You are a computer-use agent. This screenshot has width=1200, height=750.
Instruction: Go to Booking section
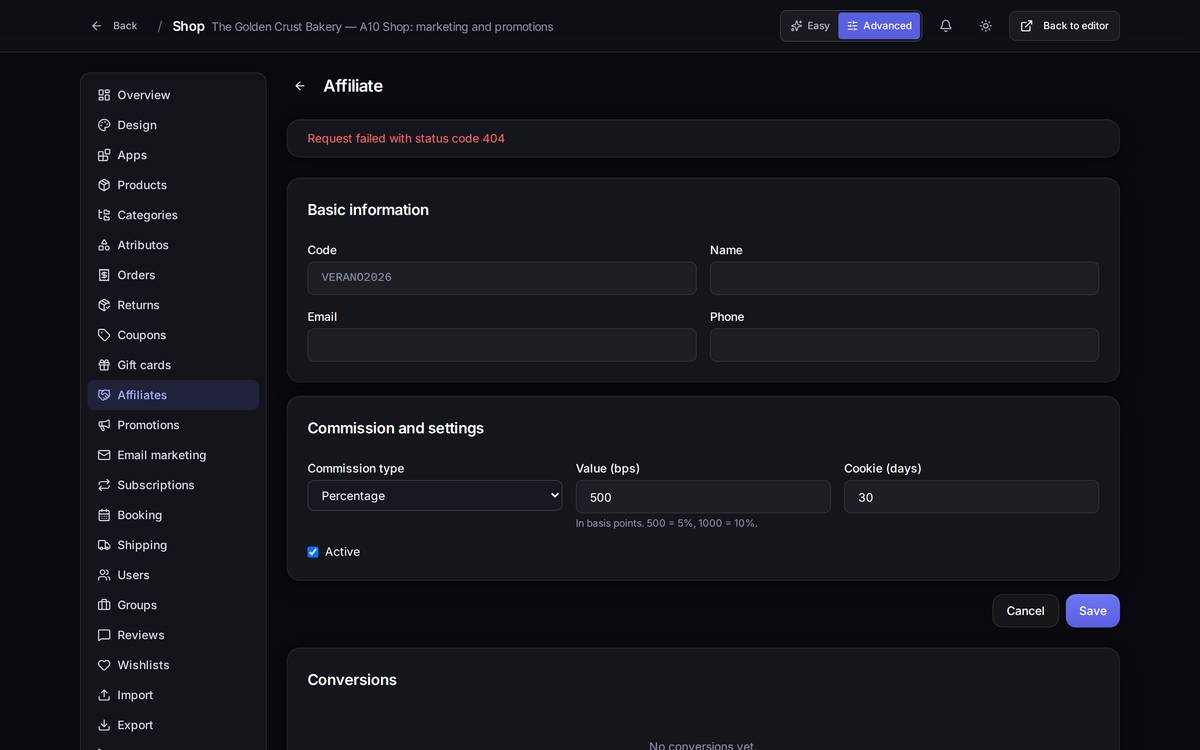point(173,515)
